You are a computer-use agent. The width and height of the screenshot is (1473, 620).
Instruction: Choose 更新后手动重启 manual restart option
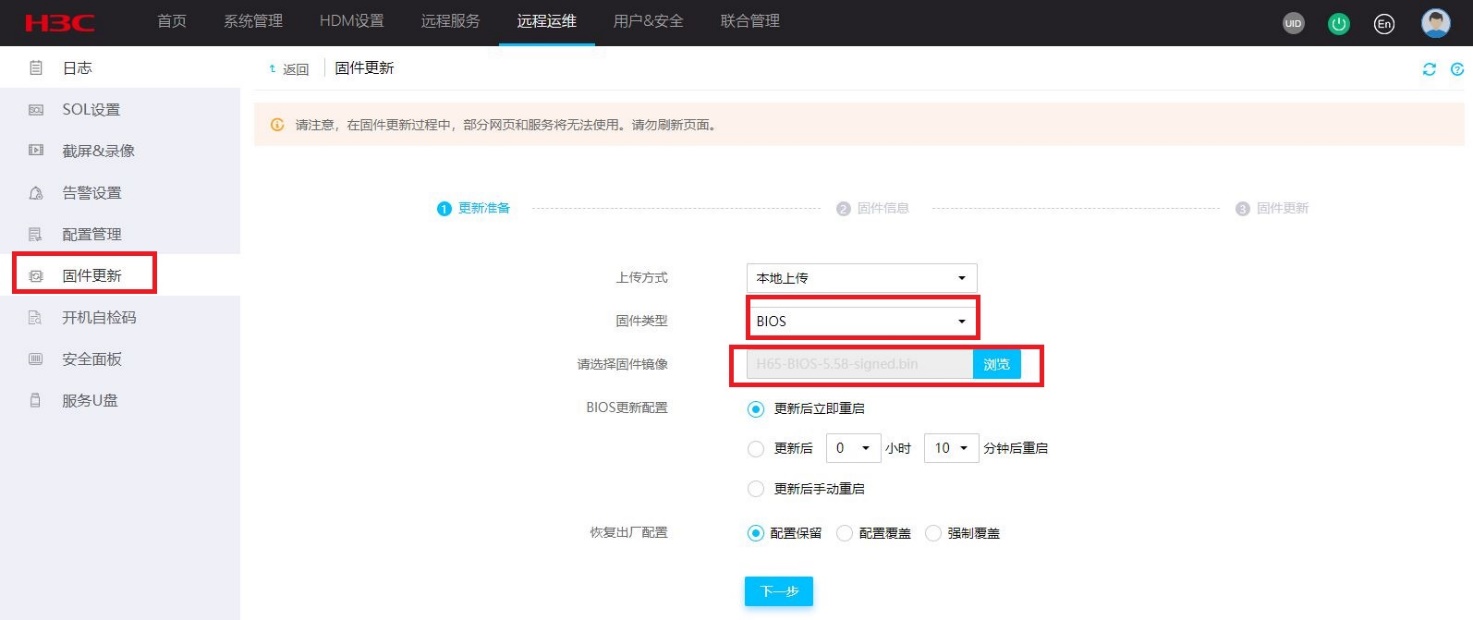[x=757, y=488]
